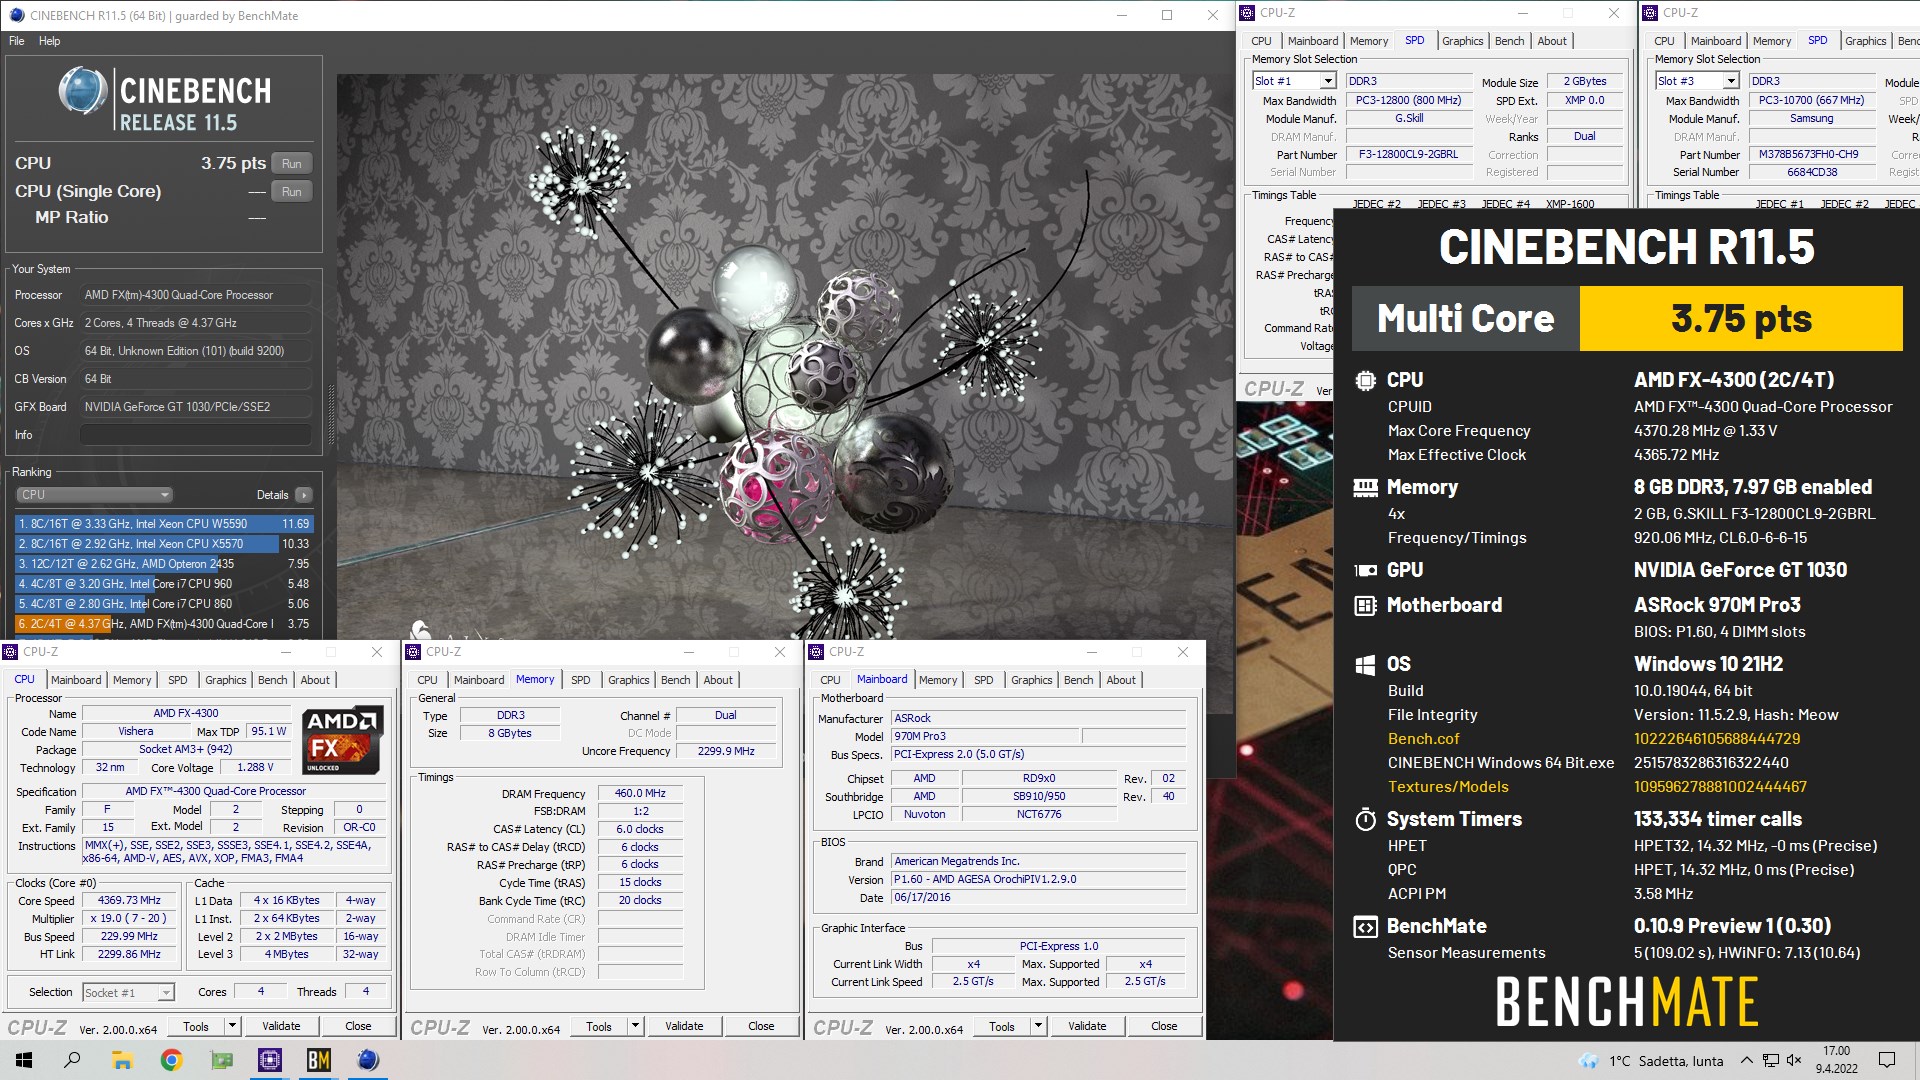
Task: Click the Info text field in Cinebench
Action: tap(195, 435)
